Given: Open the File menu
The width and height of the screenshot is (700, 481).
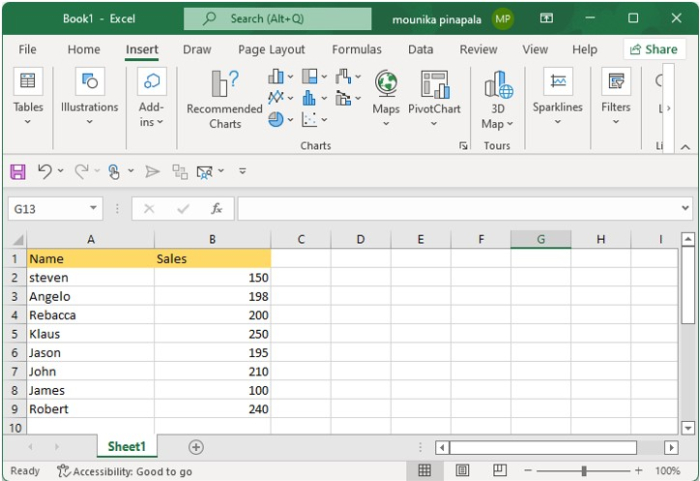Looking at the screenshot, I should click(27, 49).
